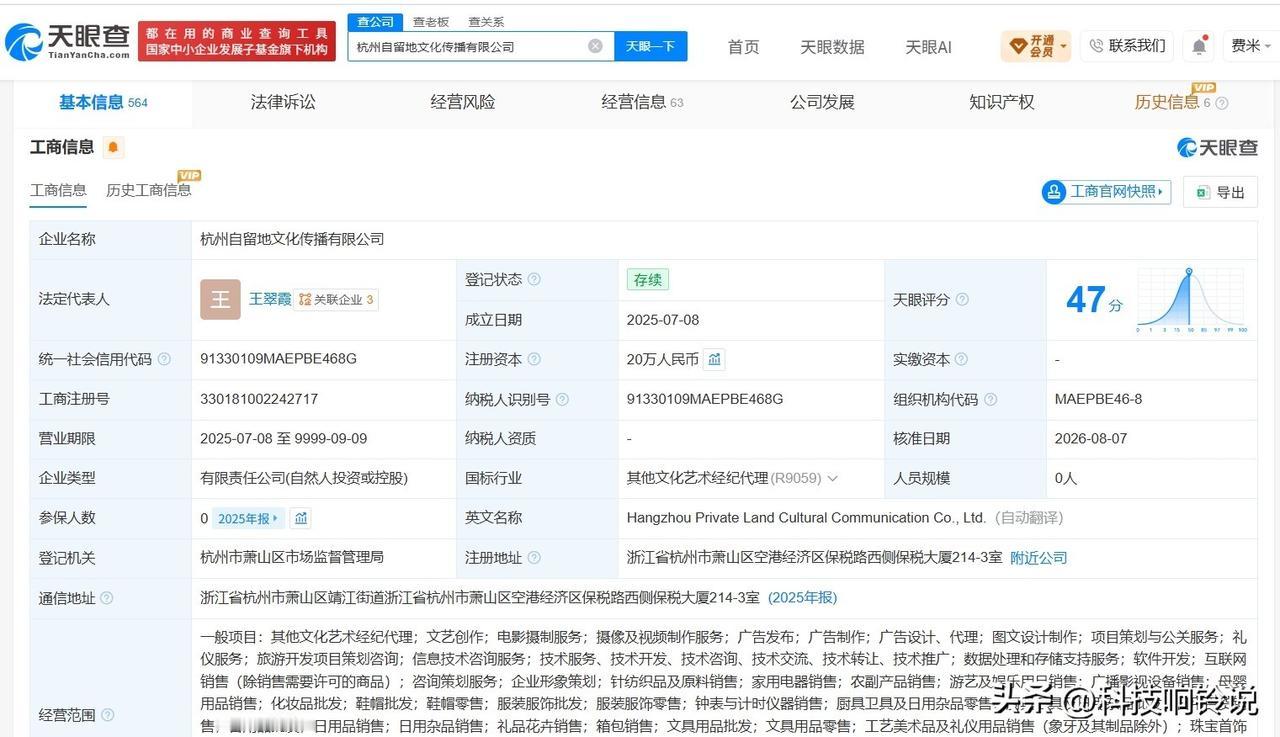Click the 47分 score value
The width and height of the screenshot is (1280, 737).
[1094, 299]
